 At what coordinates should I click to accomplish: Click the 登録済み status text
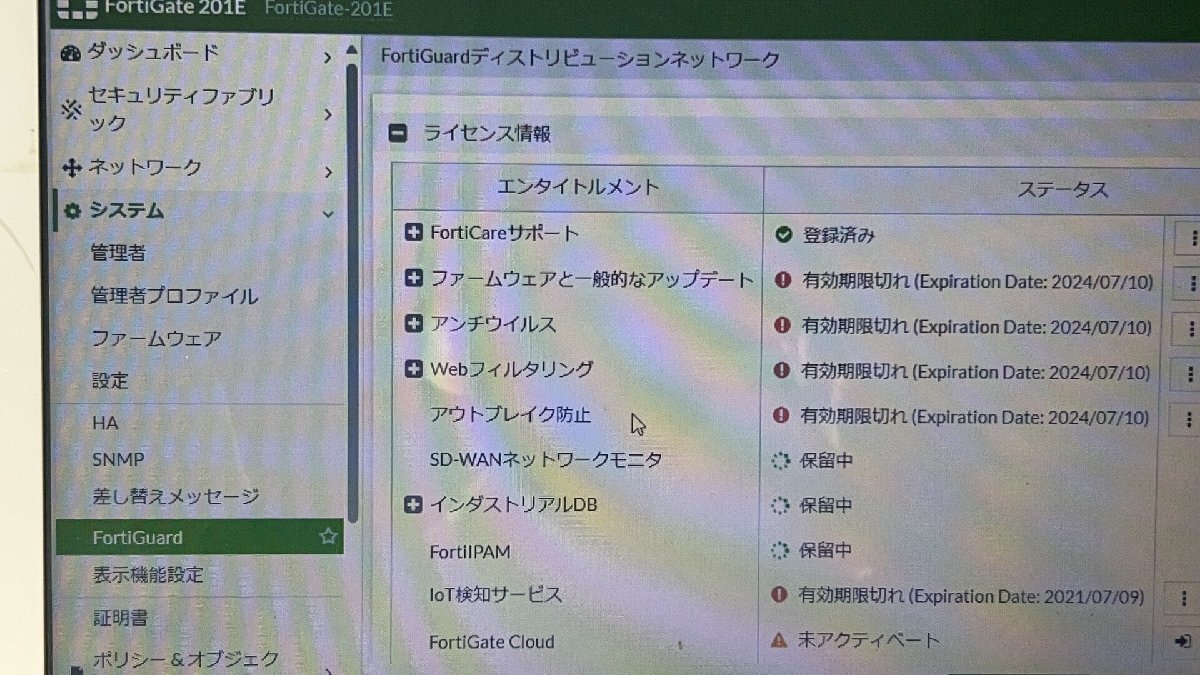coord(839,235)
